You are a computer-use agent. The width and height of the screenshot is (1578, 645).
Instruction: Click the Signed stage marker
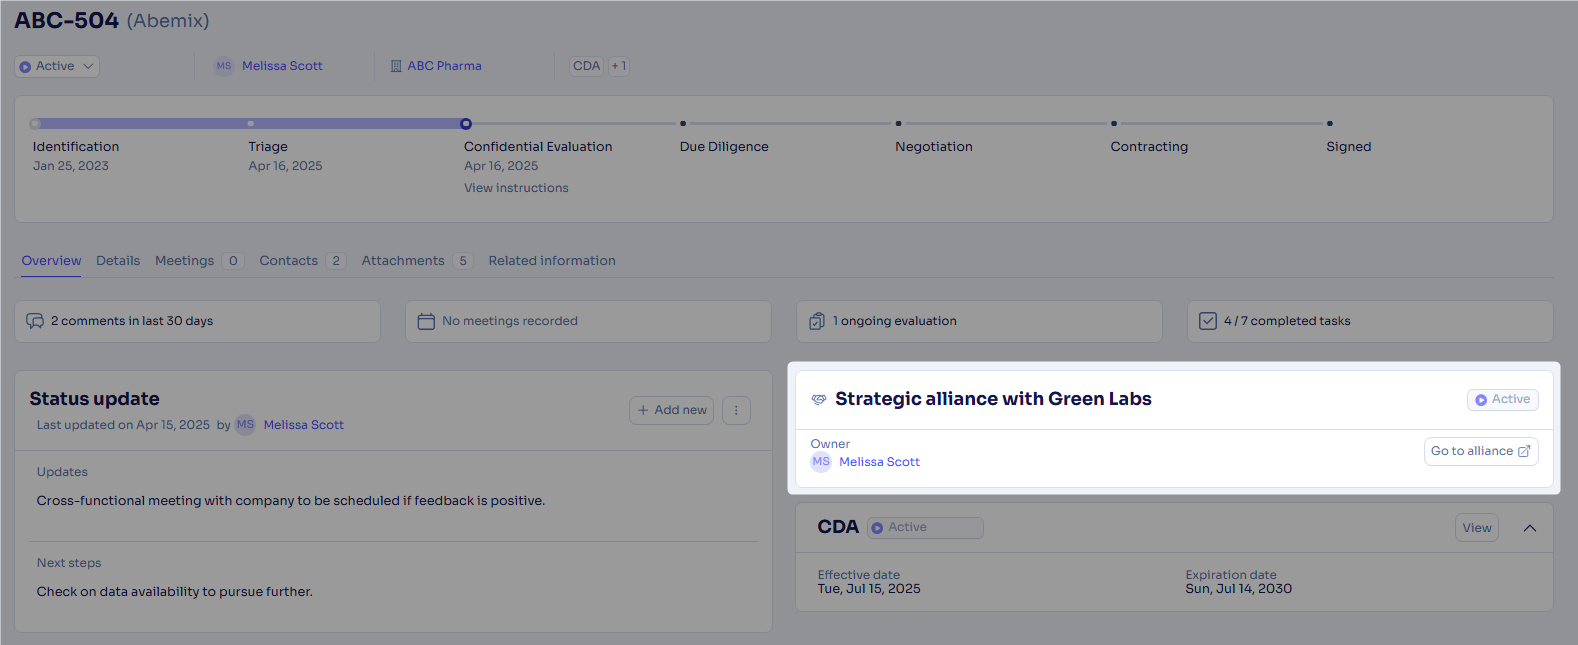(1329, 124)
